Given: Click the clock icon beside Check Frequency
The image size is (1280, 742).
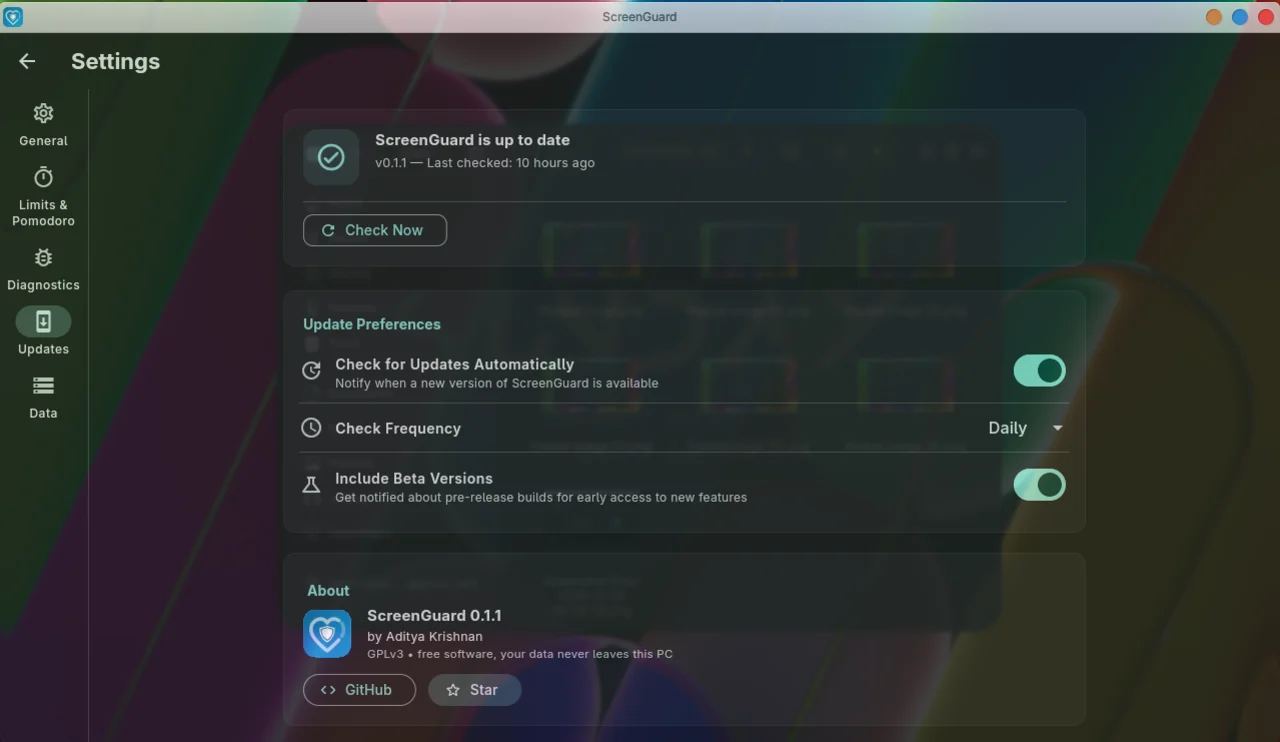Looking at the screenshot, I should 312,428.
